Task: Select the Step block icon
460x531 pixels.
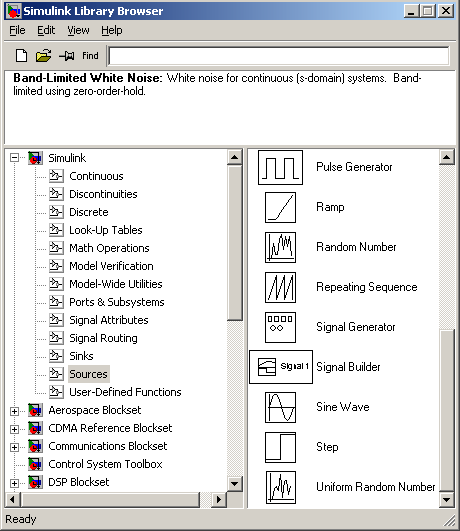Action: (280, 447)
